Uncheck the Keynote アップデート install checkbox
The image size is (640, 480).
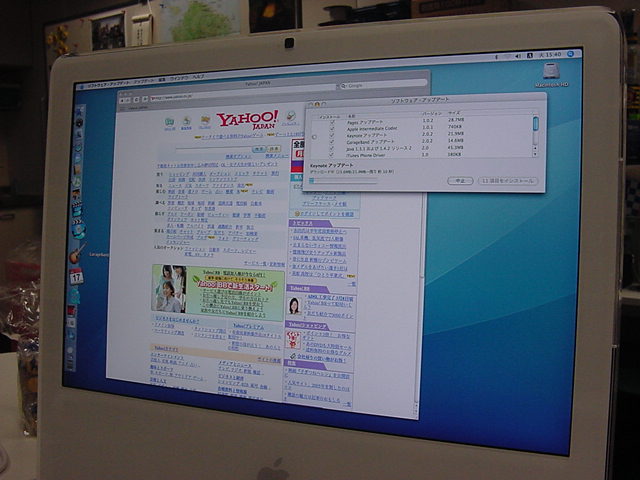332,136
